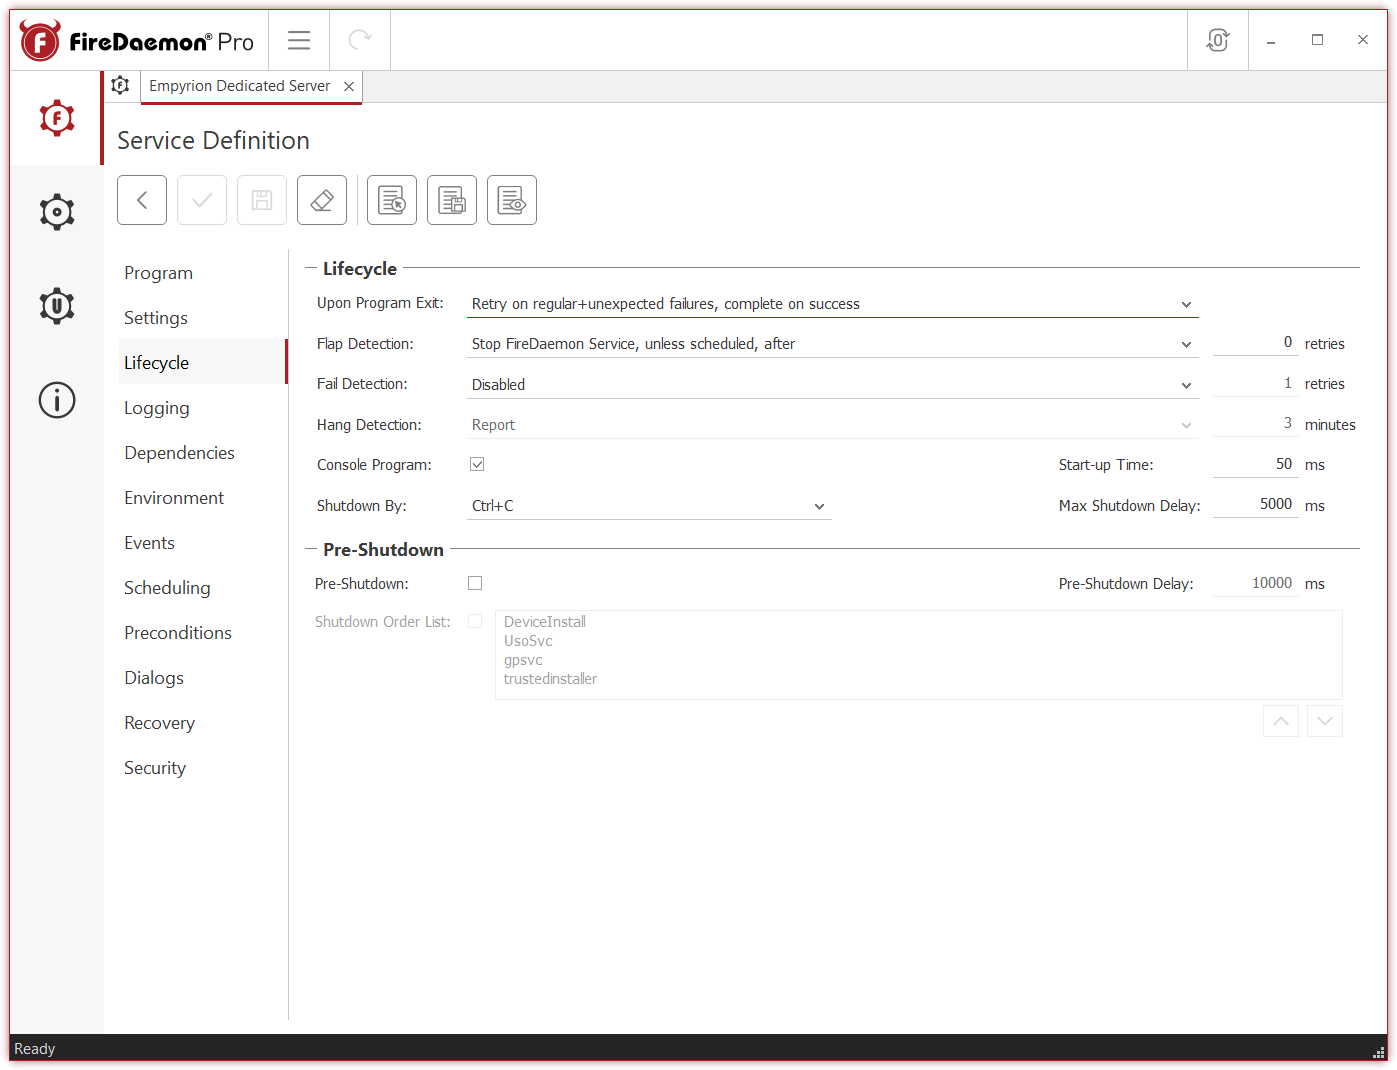This screenshot has height=1070, width=1397.
Task: Open the Users section in sidebar
Action: pyautogui.click(x=56, y=306)
